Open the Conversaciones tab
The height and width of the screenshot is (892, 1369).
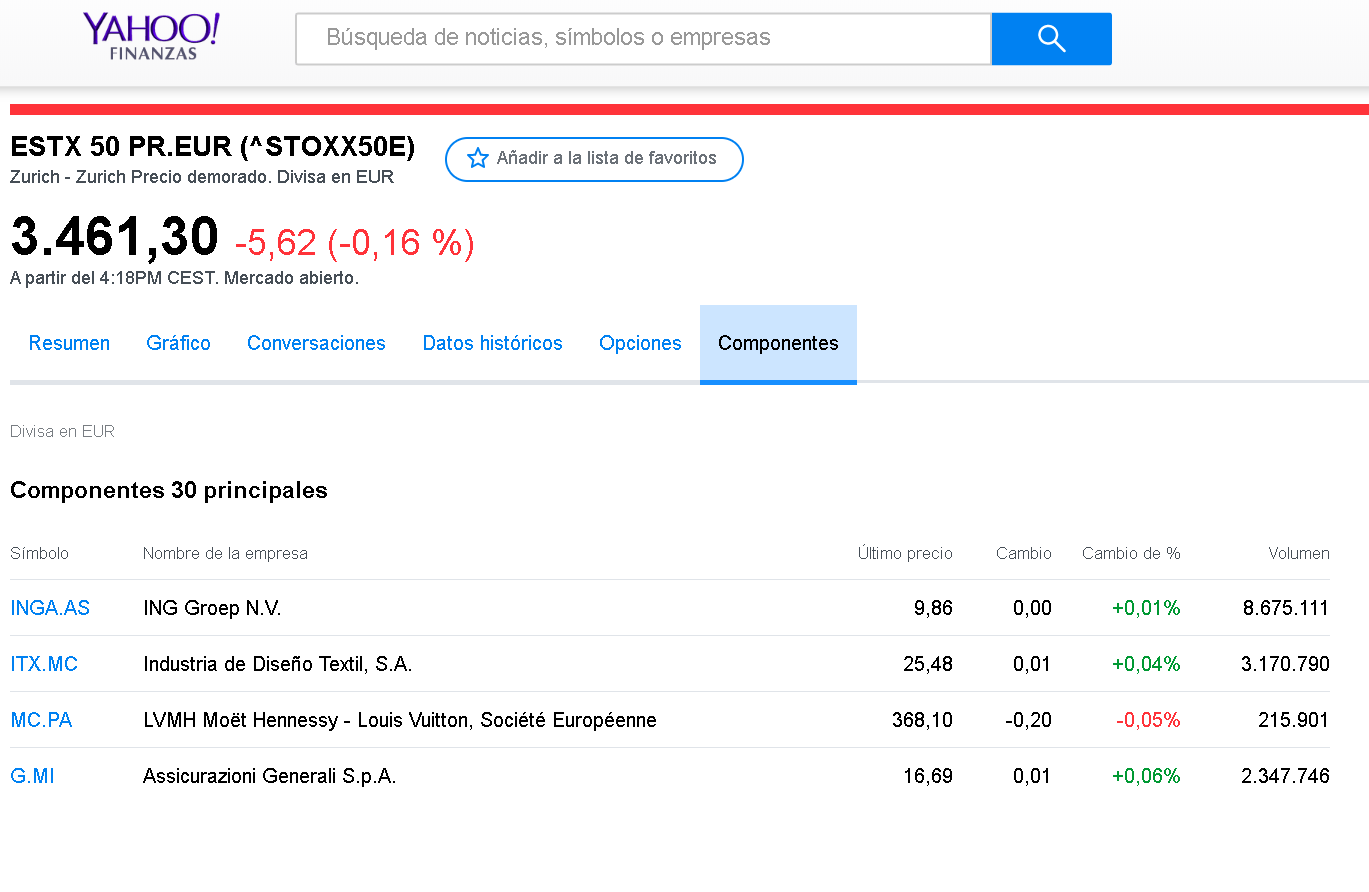(316, 343)
